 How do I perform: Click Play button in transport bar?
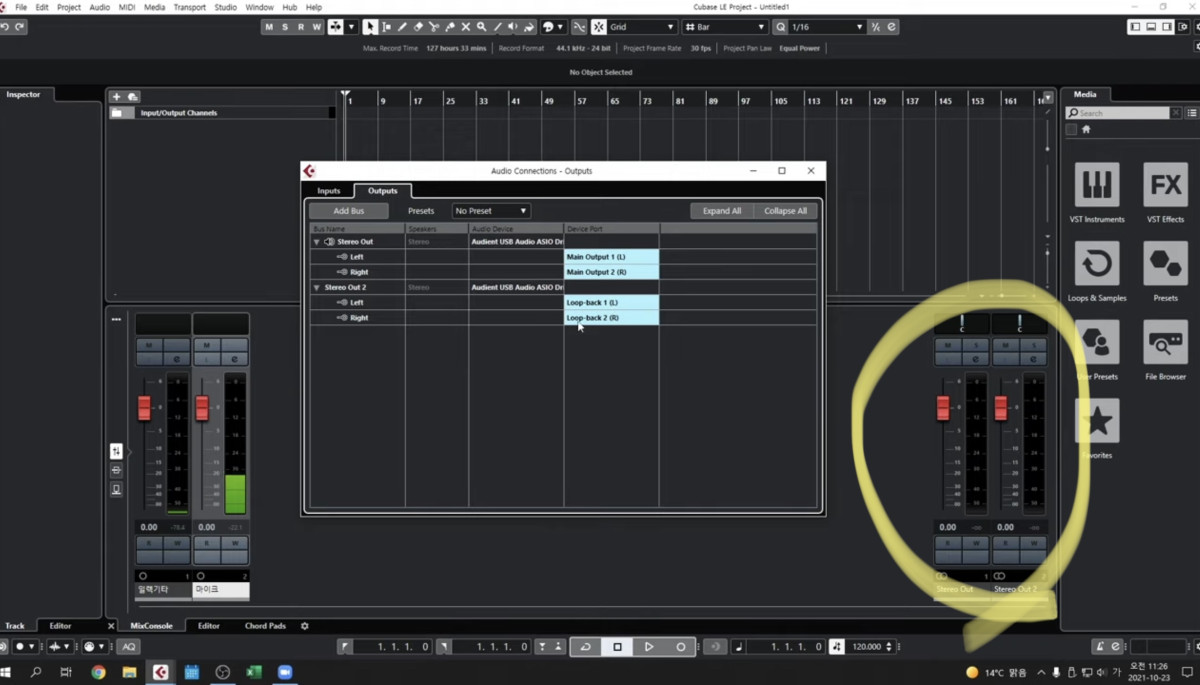(649, 647)
